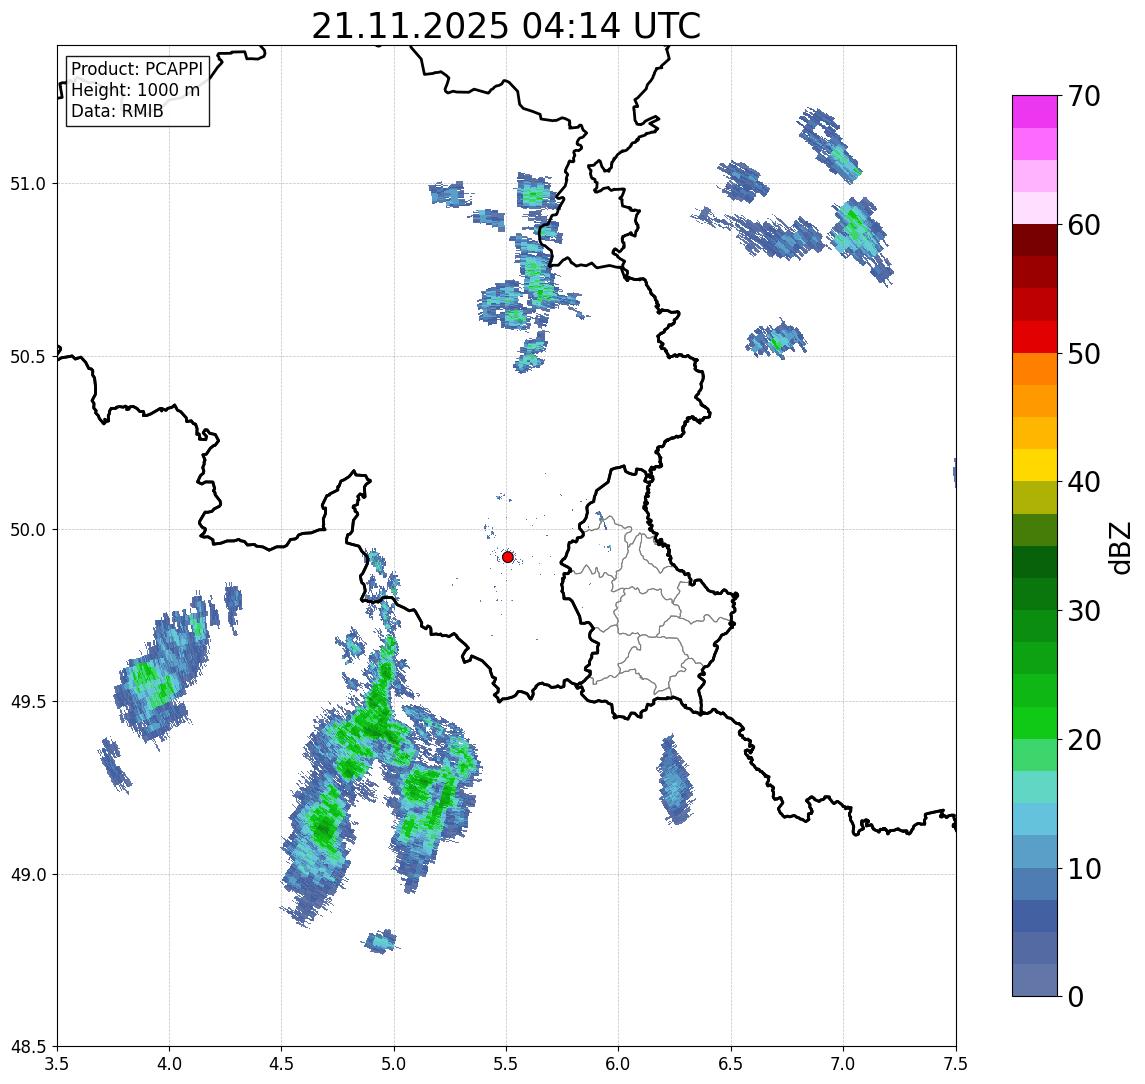Click the elongated blue echo near 6.25 longitude
The image size is (1145, 1084).
675,780
